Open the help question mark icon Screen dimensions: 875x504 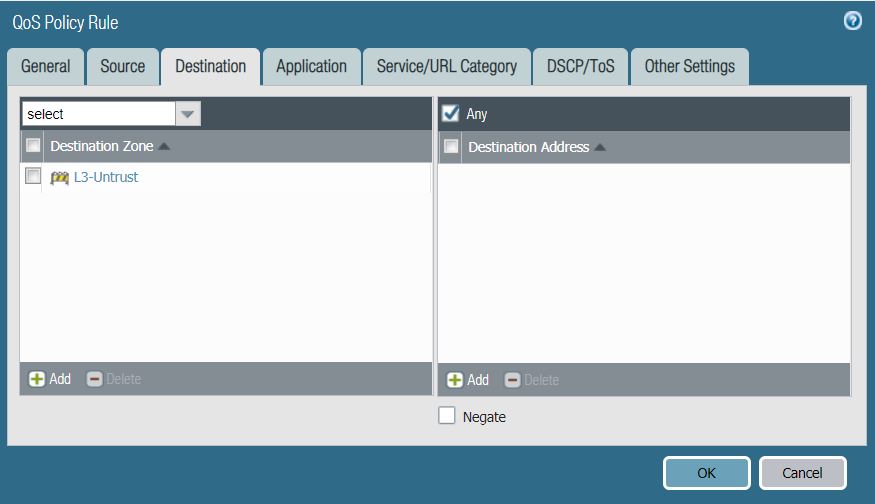point(852,21)
